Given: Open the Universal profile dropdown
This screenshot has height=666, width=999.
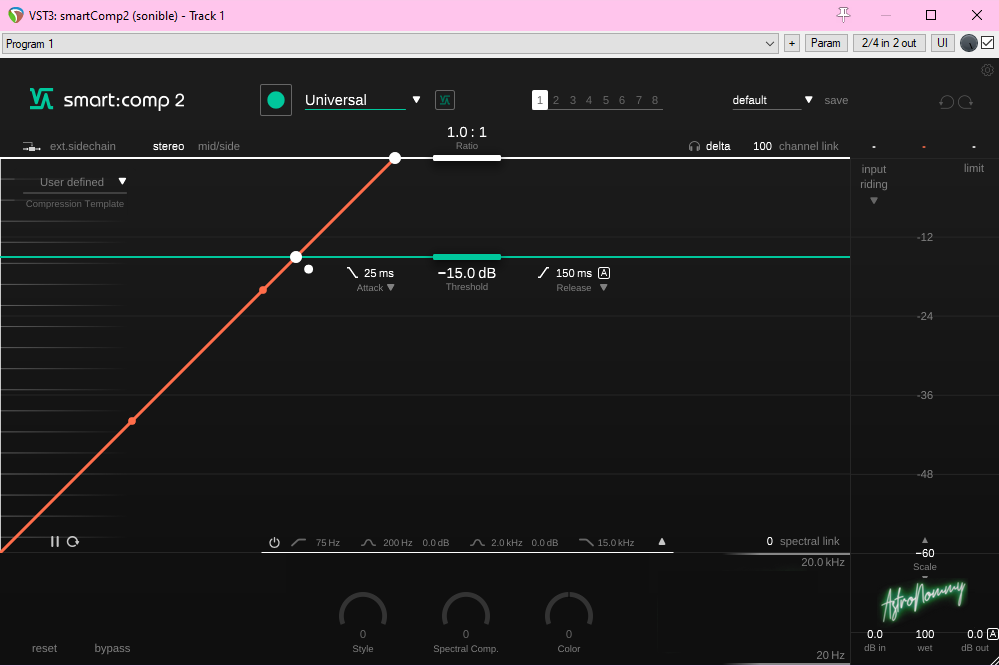Looking at the screenshot, I should tap(416, 100).
